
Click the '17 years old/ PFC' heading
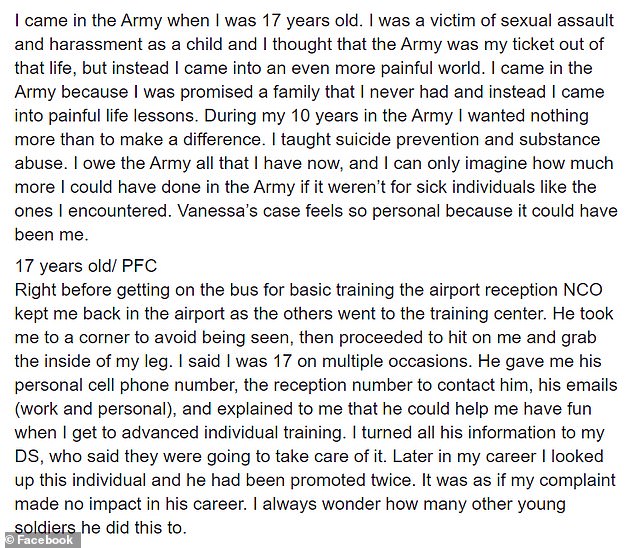click(86, 266)
